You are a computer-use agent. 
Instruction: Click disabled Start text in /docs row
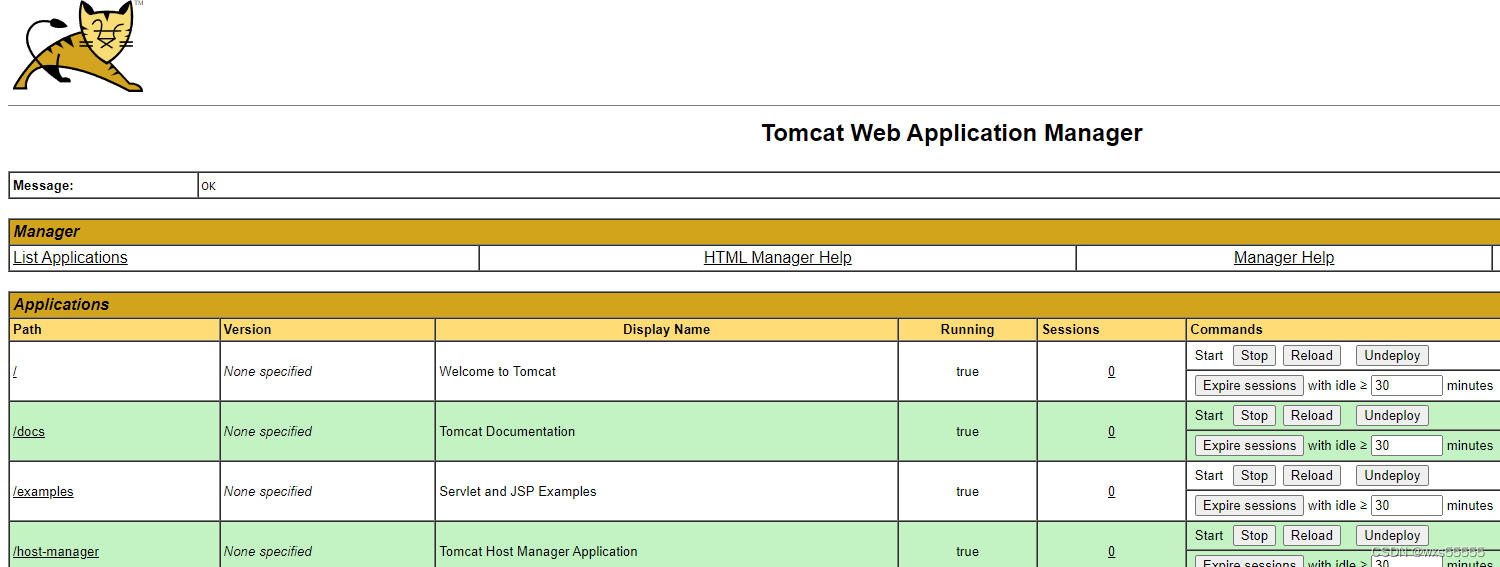pyautogui.click(x=1209, y=415)
